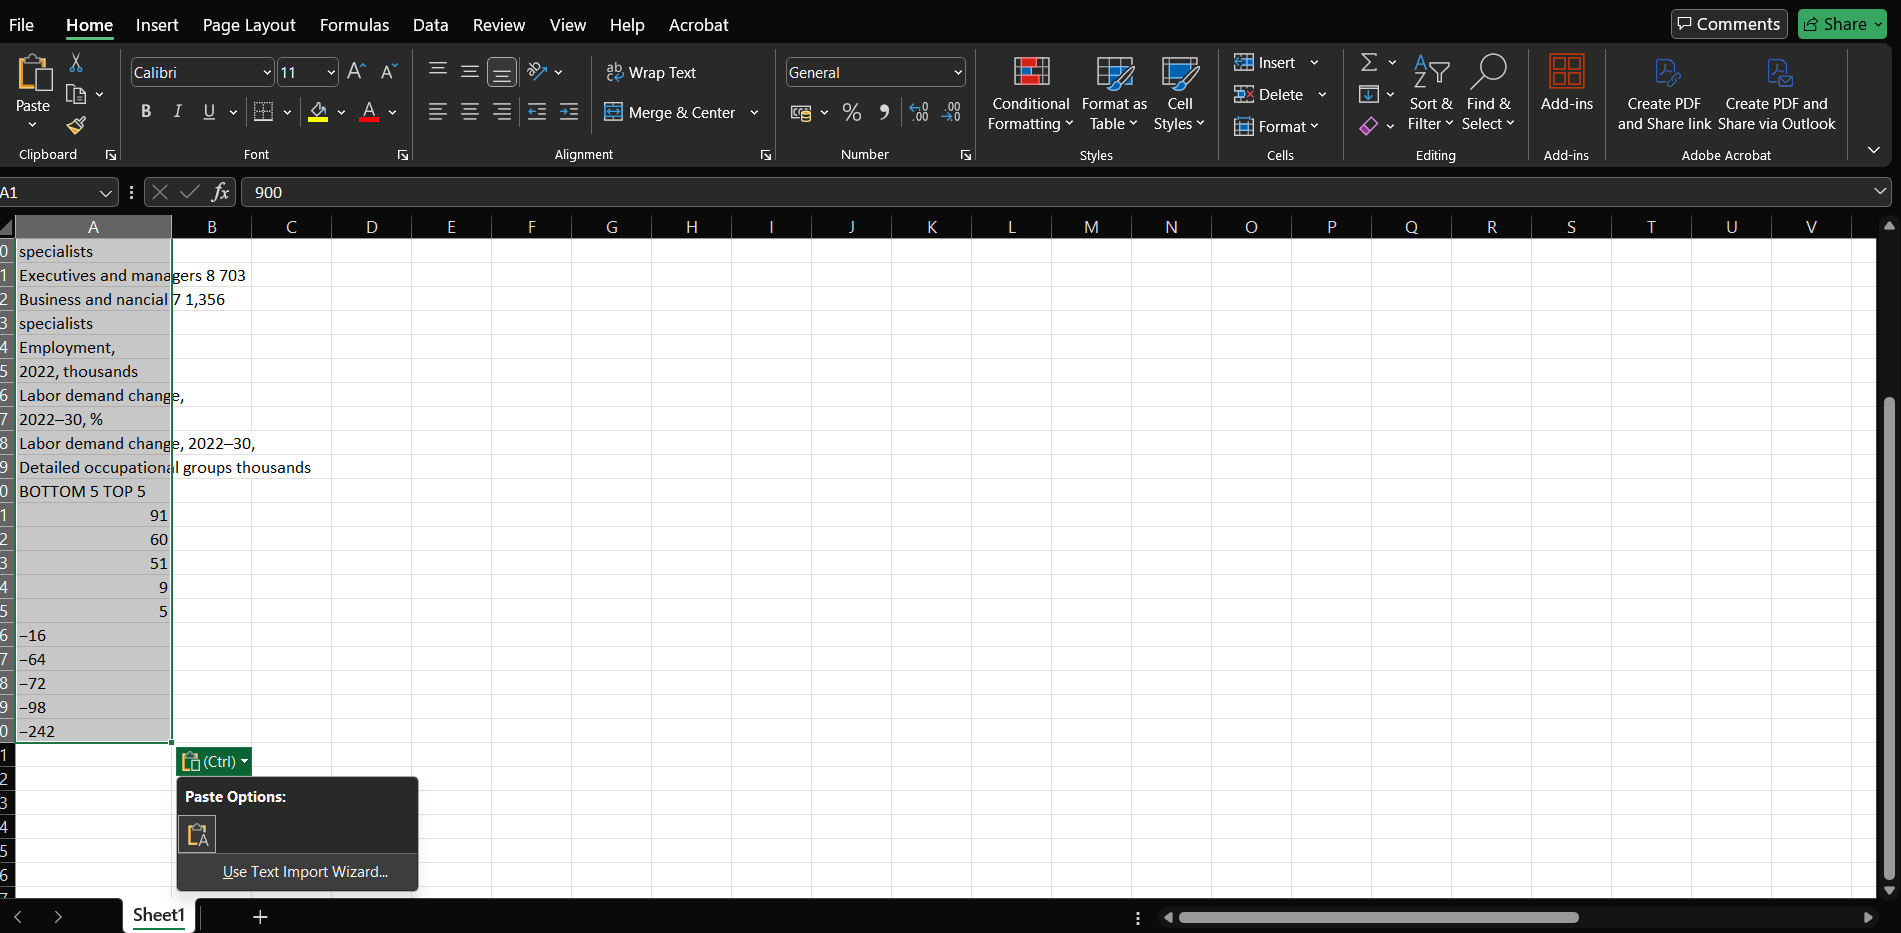Apply underline to selected text
Screen dimensions: 1901x933
pos(209,111)
